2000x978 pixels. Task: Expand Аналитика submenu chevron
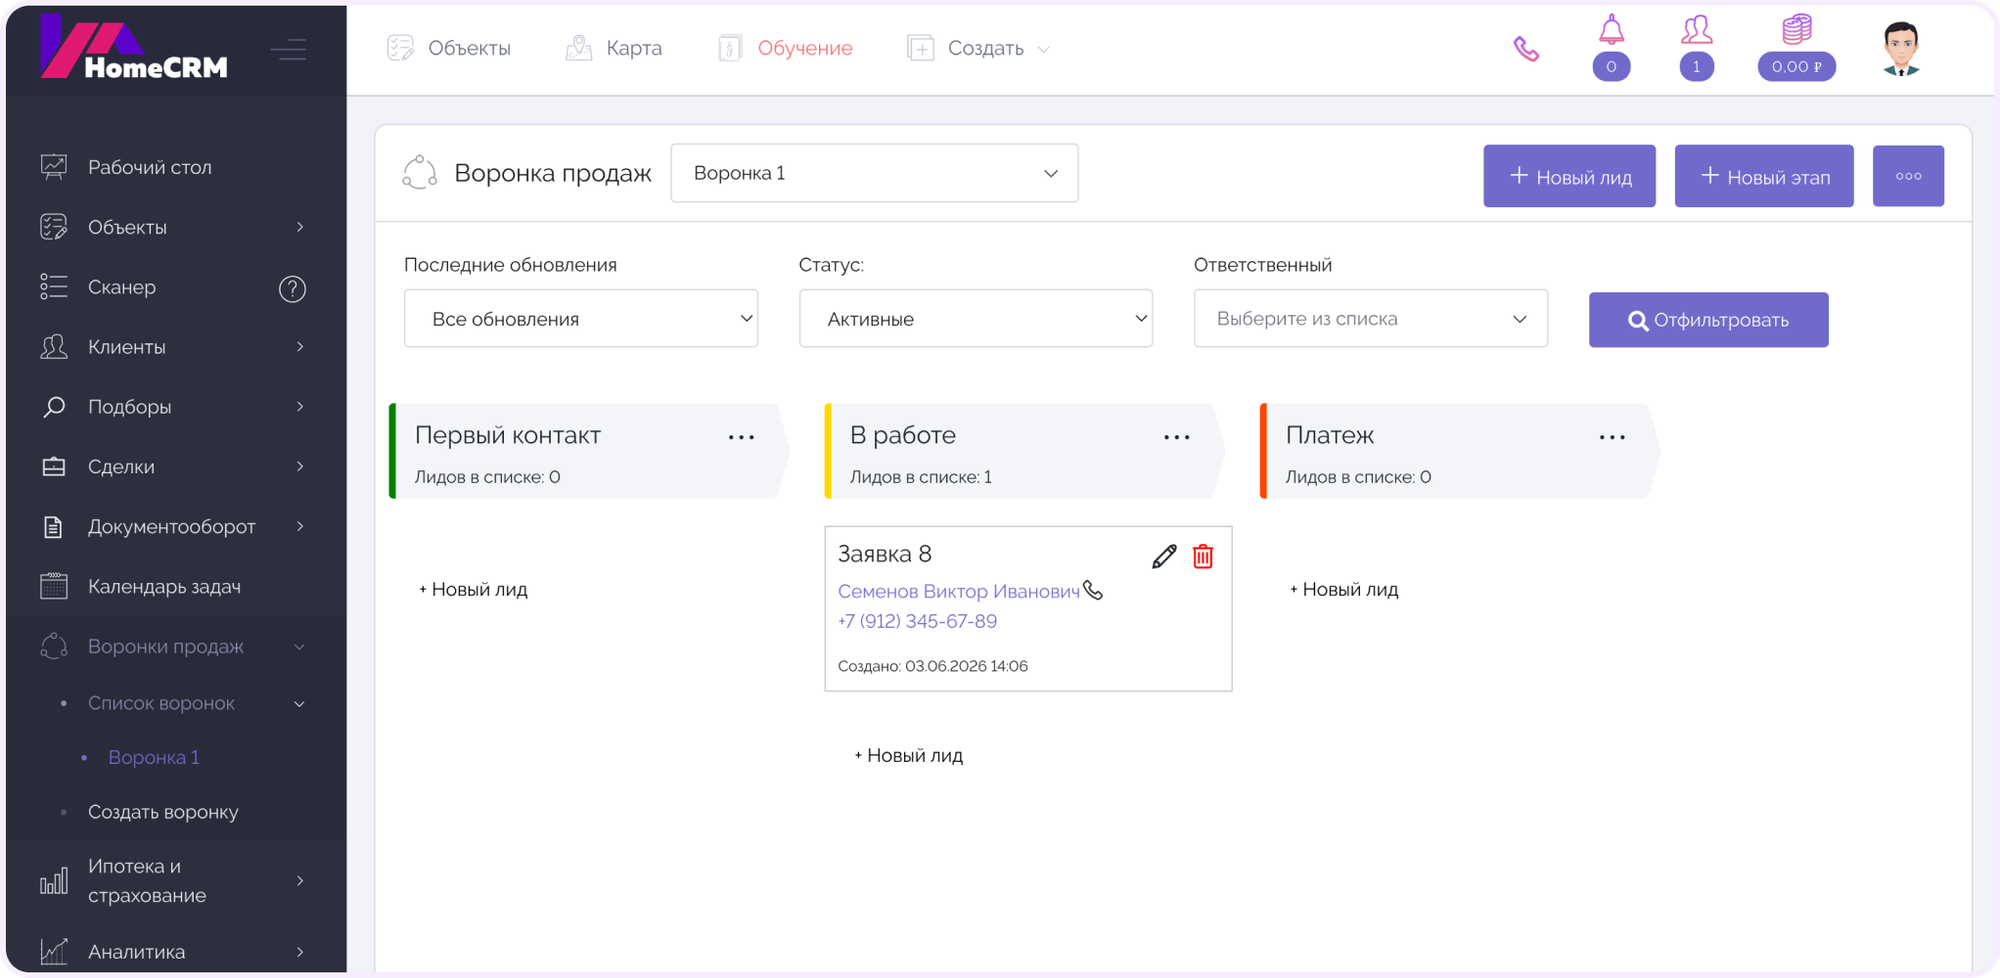[x=300, y=952]
